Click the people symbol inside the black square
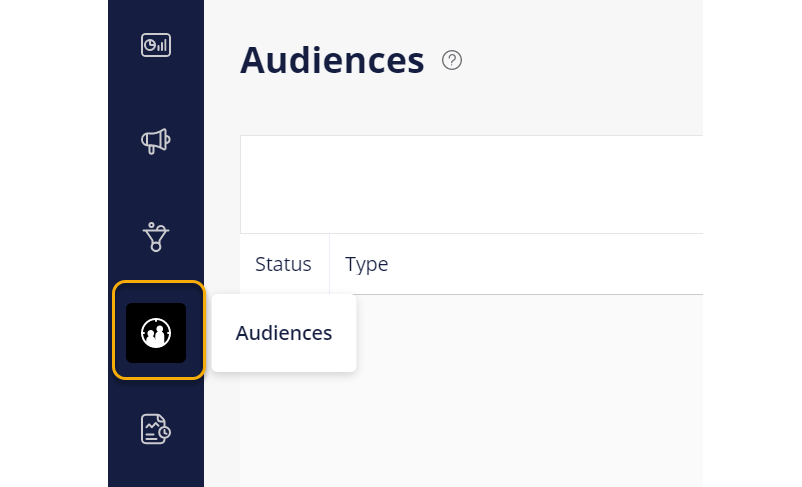The width and height of the screenshot is (802, 487). pyautogui.click(x=156, y=334)
